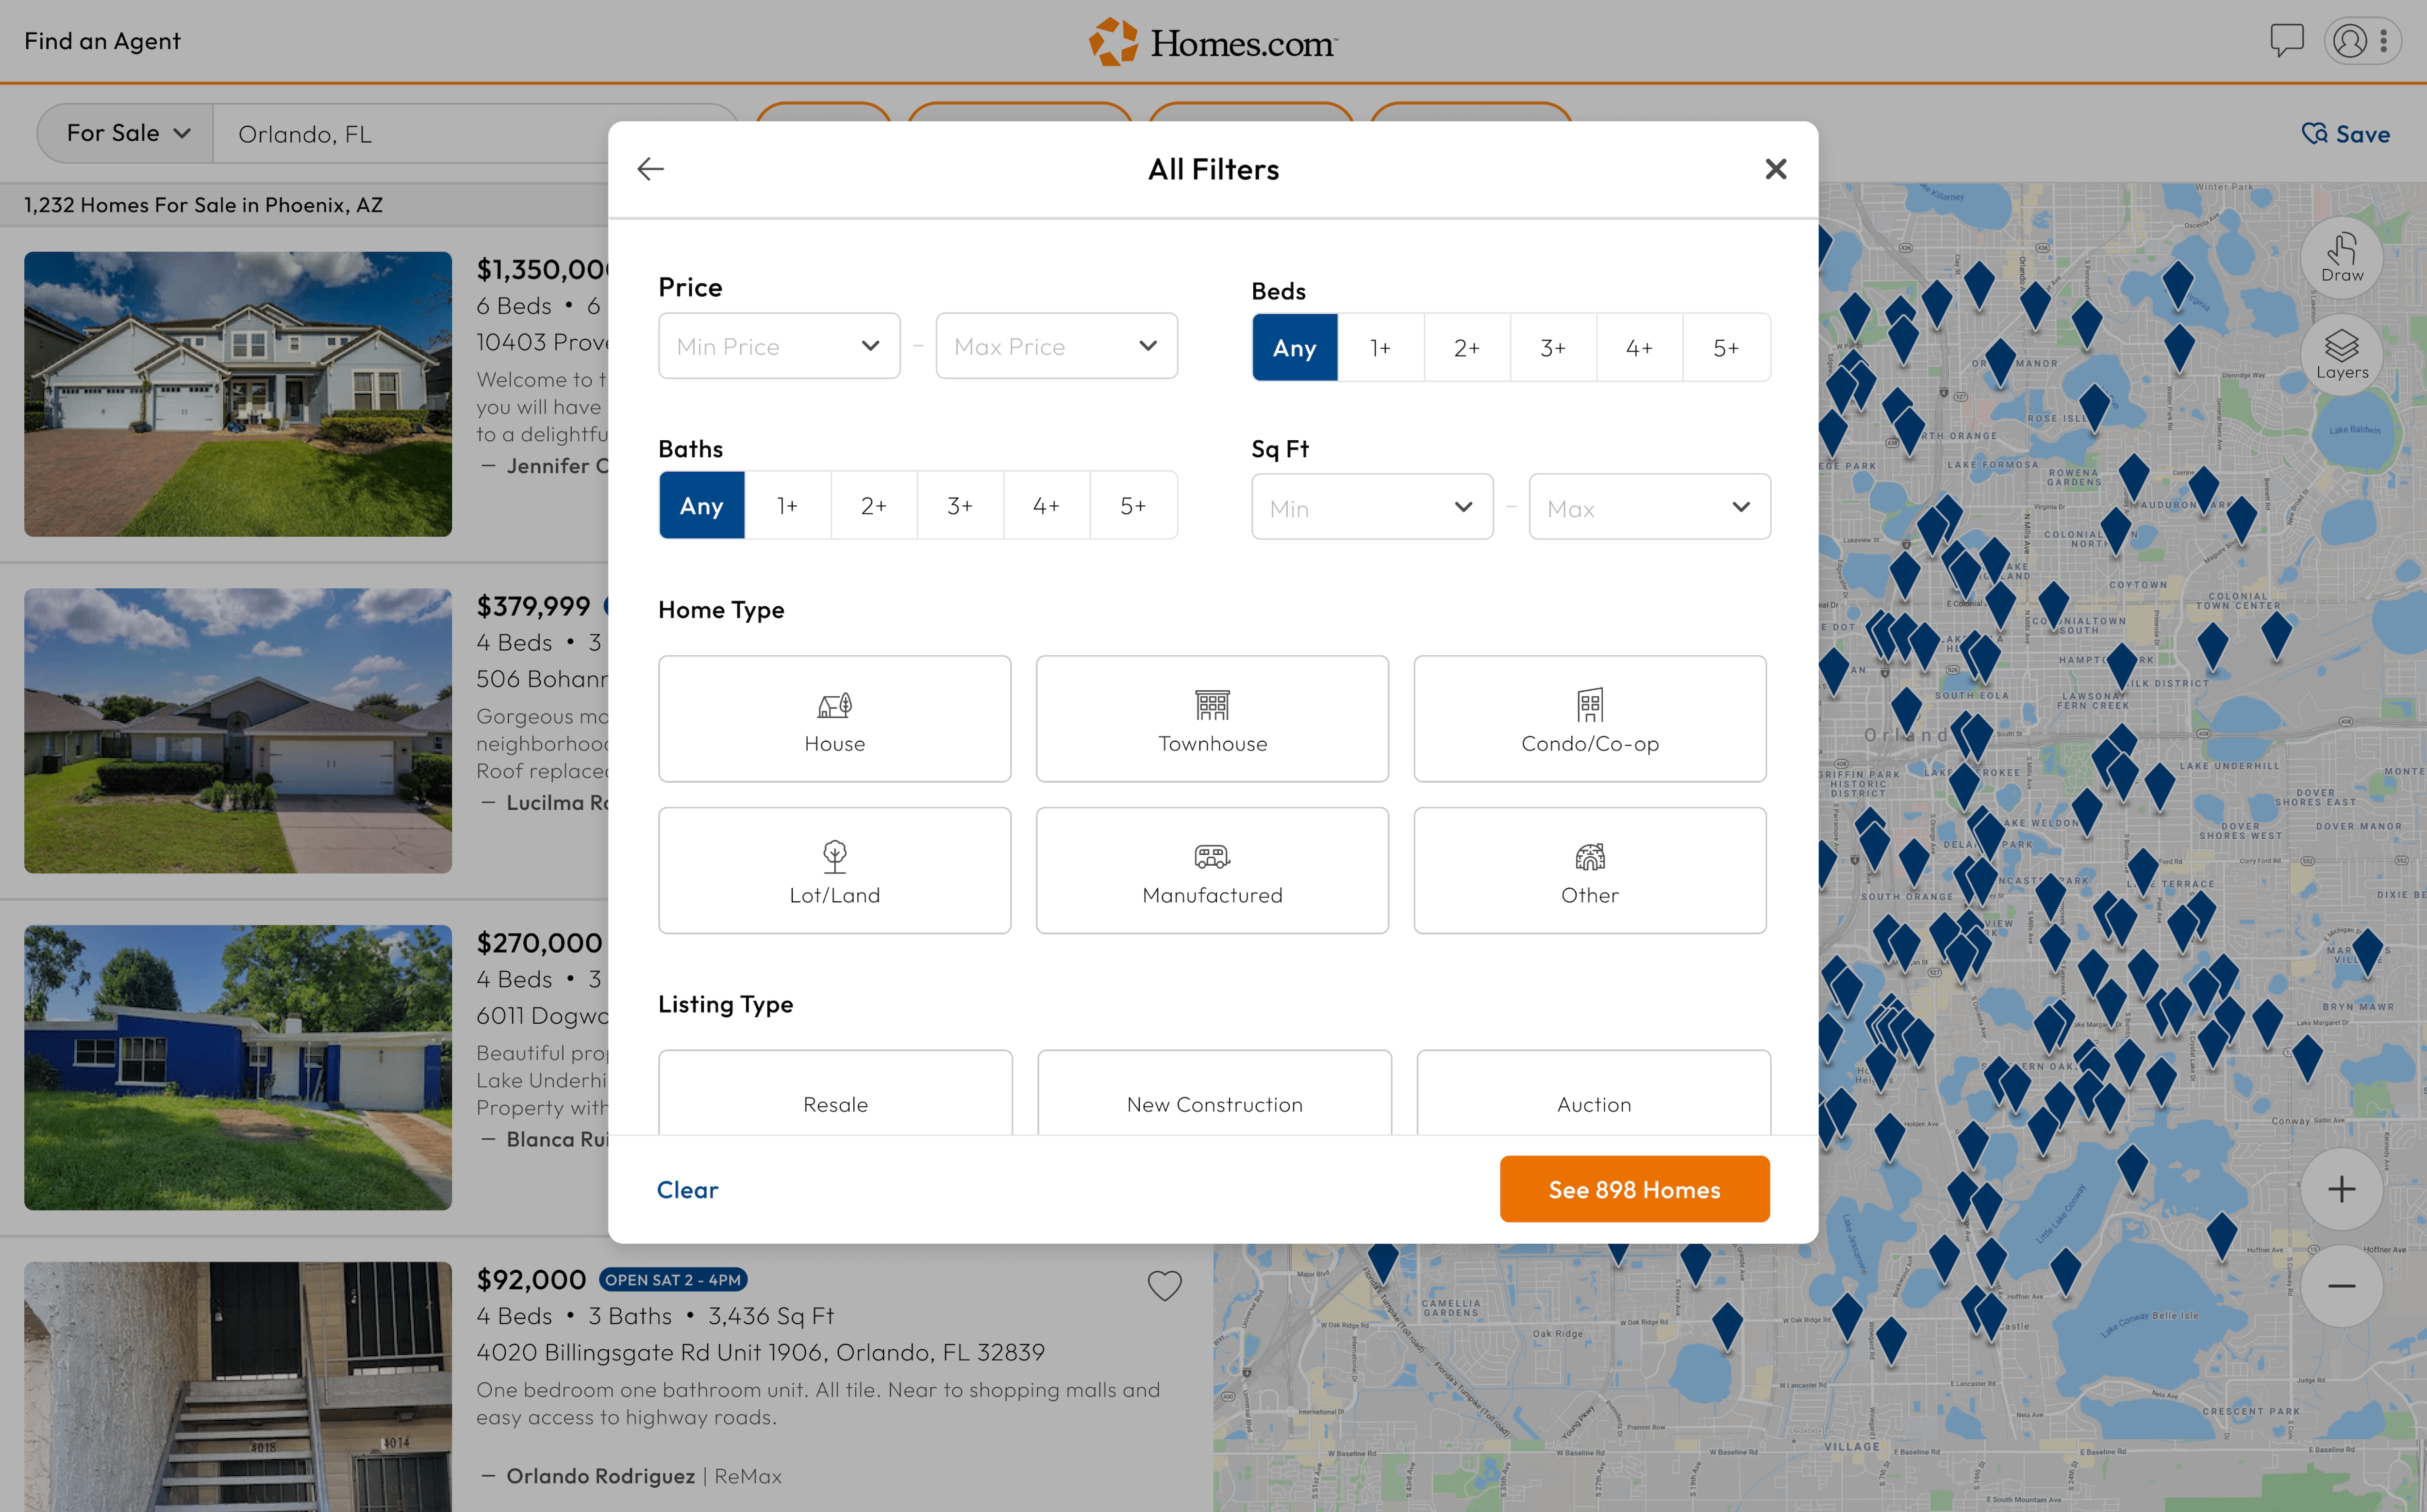Image resolution: width=2427 pixels, height=1512 pixels.
Task: Choose 3+ in Beds filter
Action: (1553, 348)
